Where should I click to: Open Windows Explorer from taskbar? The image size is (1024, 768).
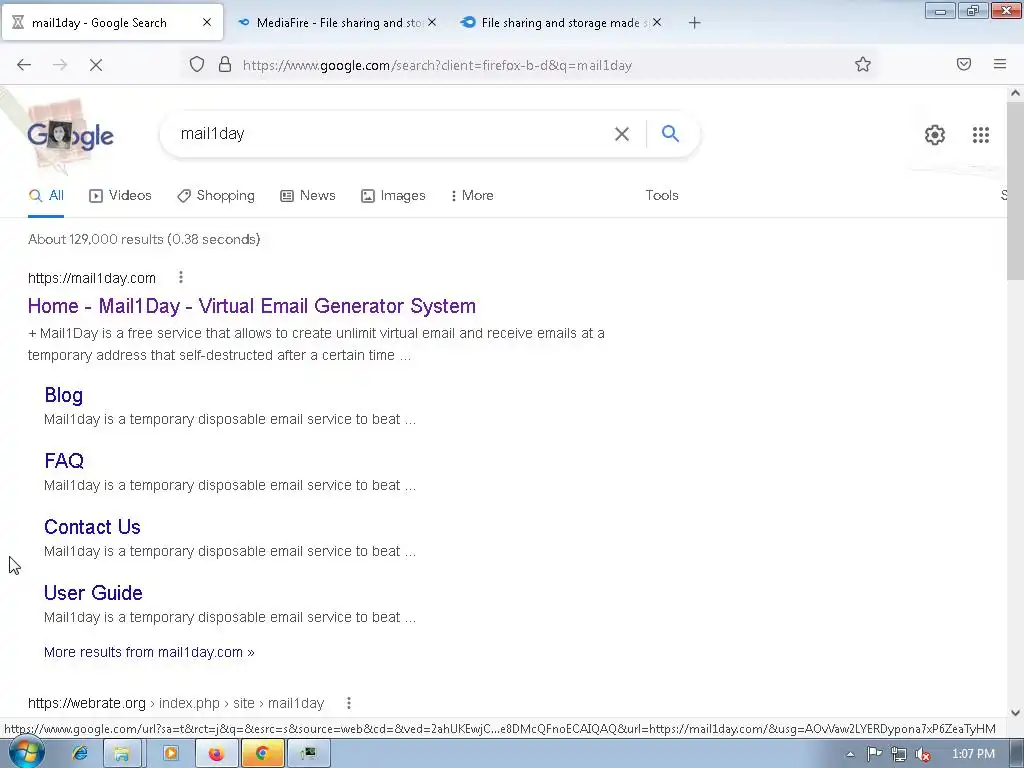pyautogui.click(x=121, y=754)
